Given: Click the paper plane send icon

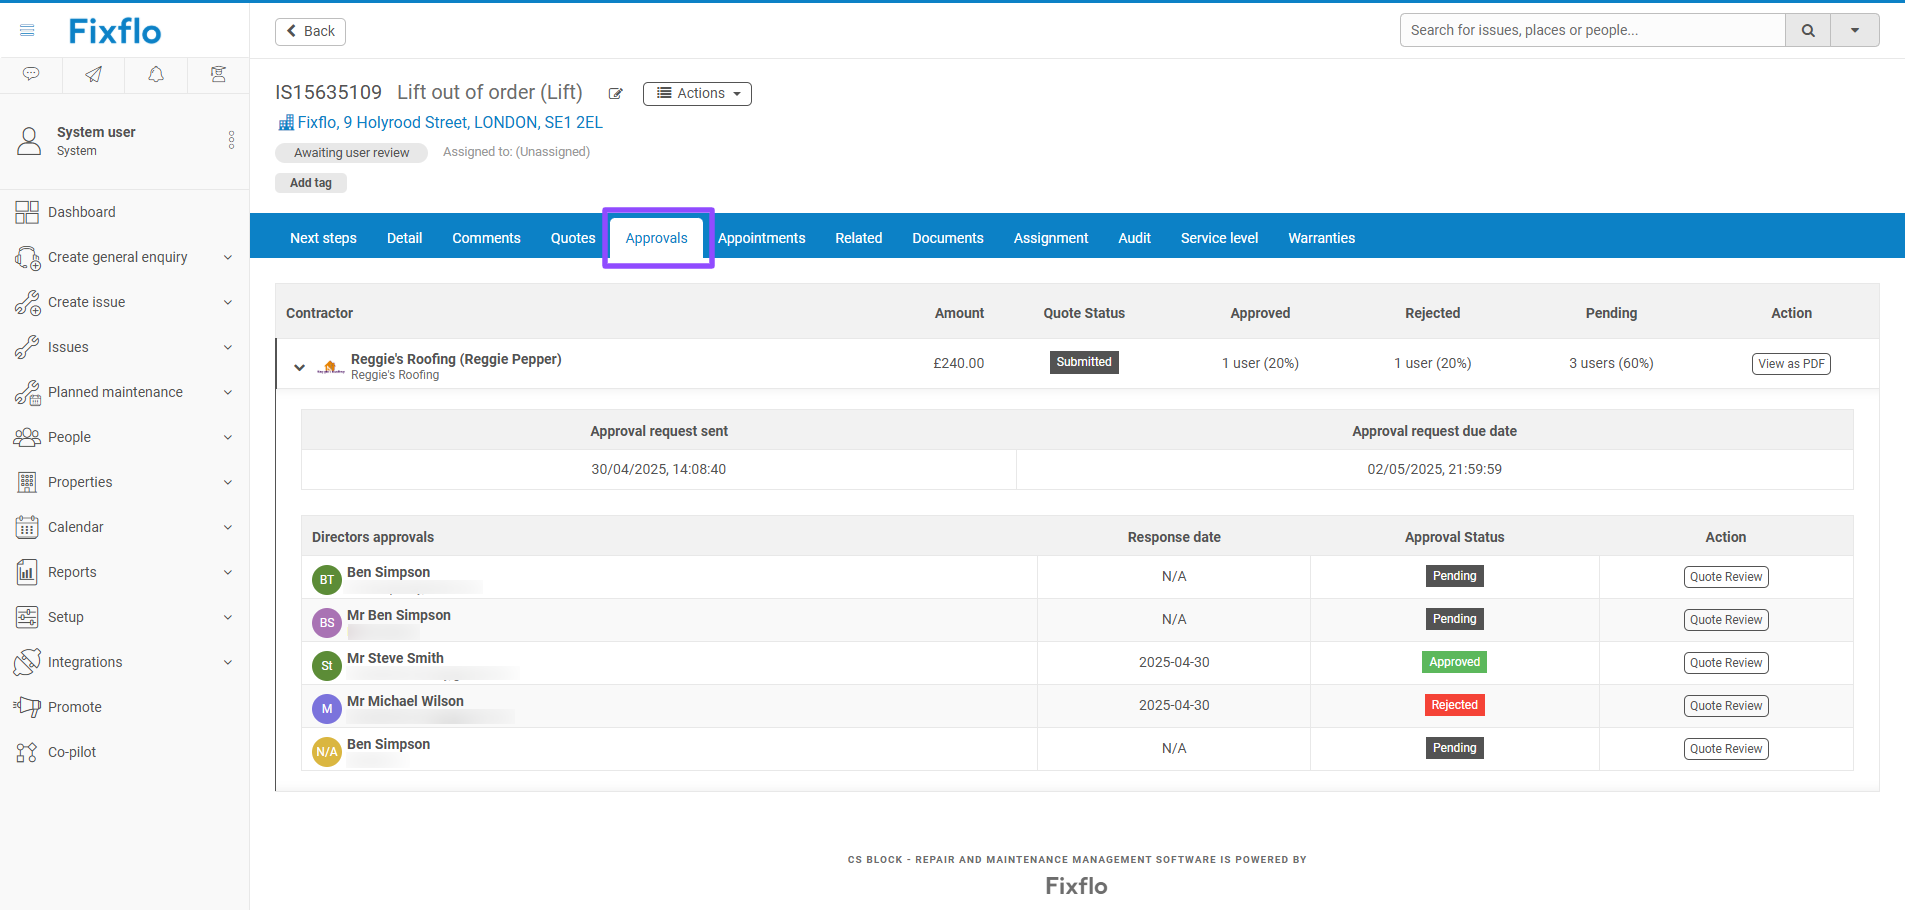Looking at the screenshot, I should tap(93, 74).
